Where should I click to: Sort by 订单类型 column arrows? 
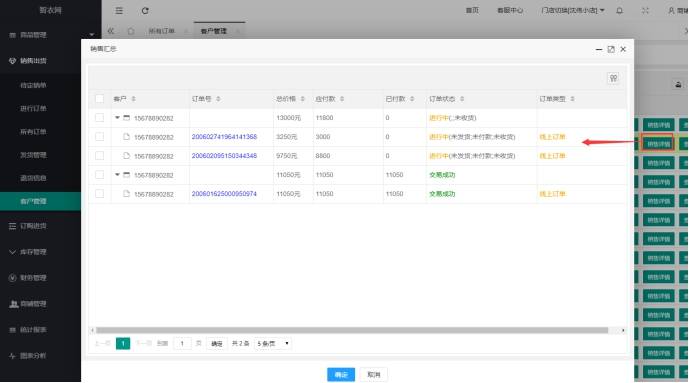click(x=572, y=99)
